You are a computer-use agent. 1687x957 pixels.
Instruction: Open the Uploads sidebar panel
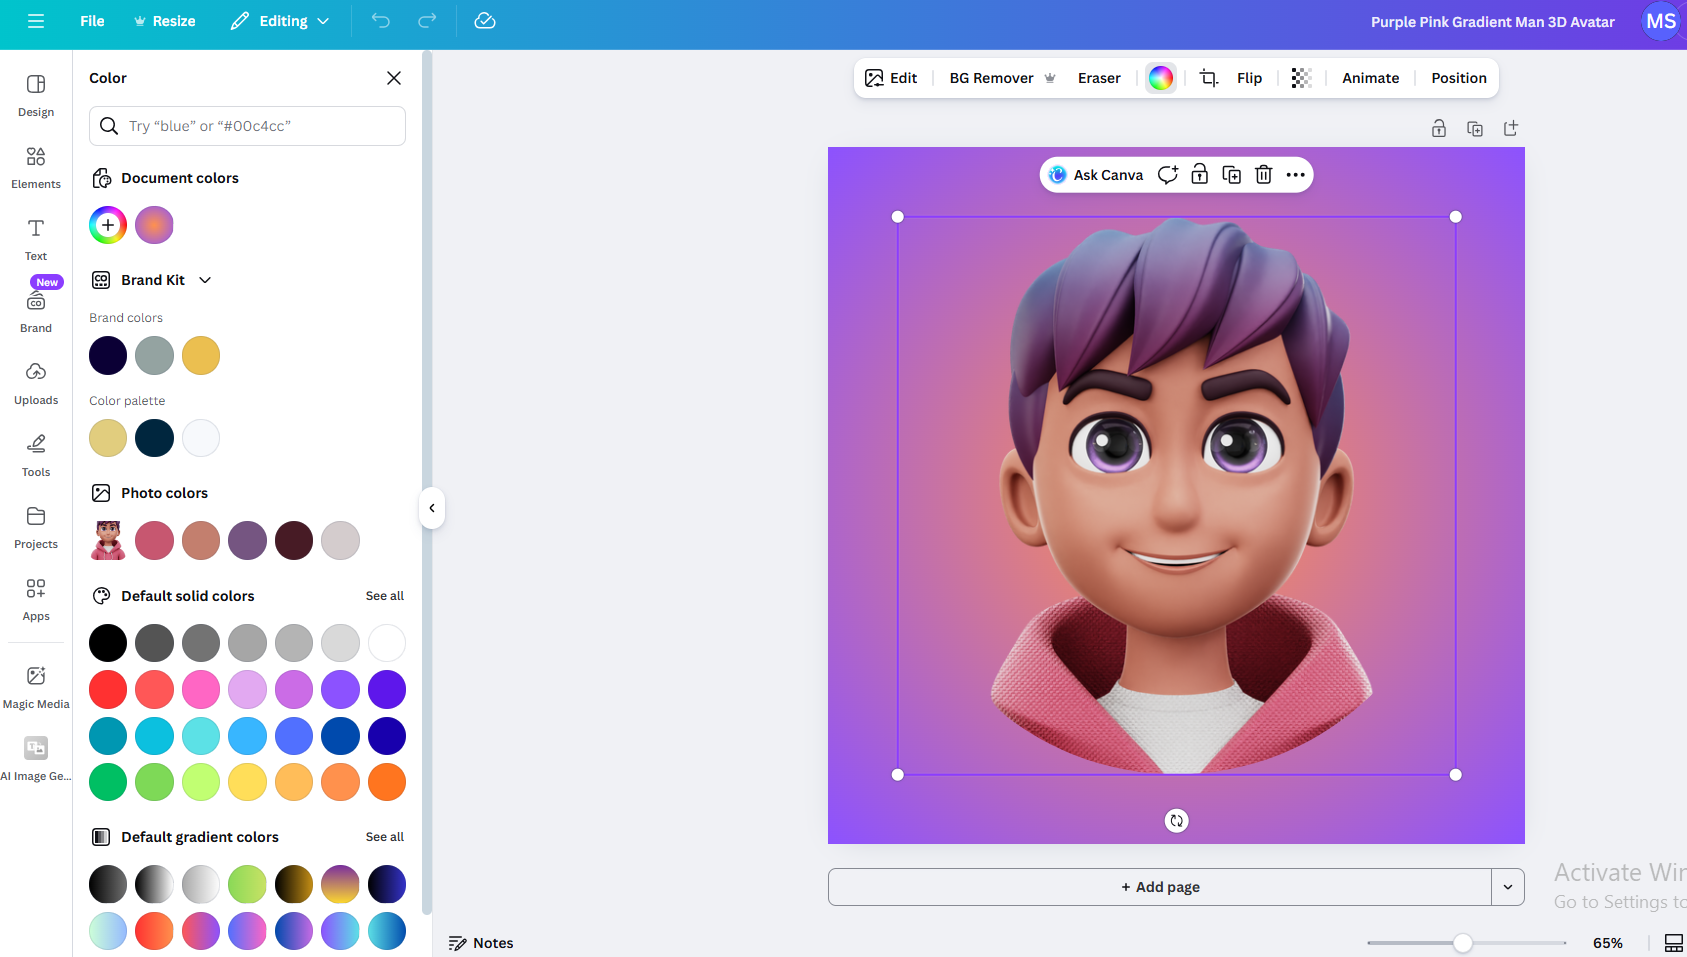point(36,383)
